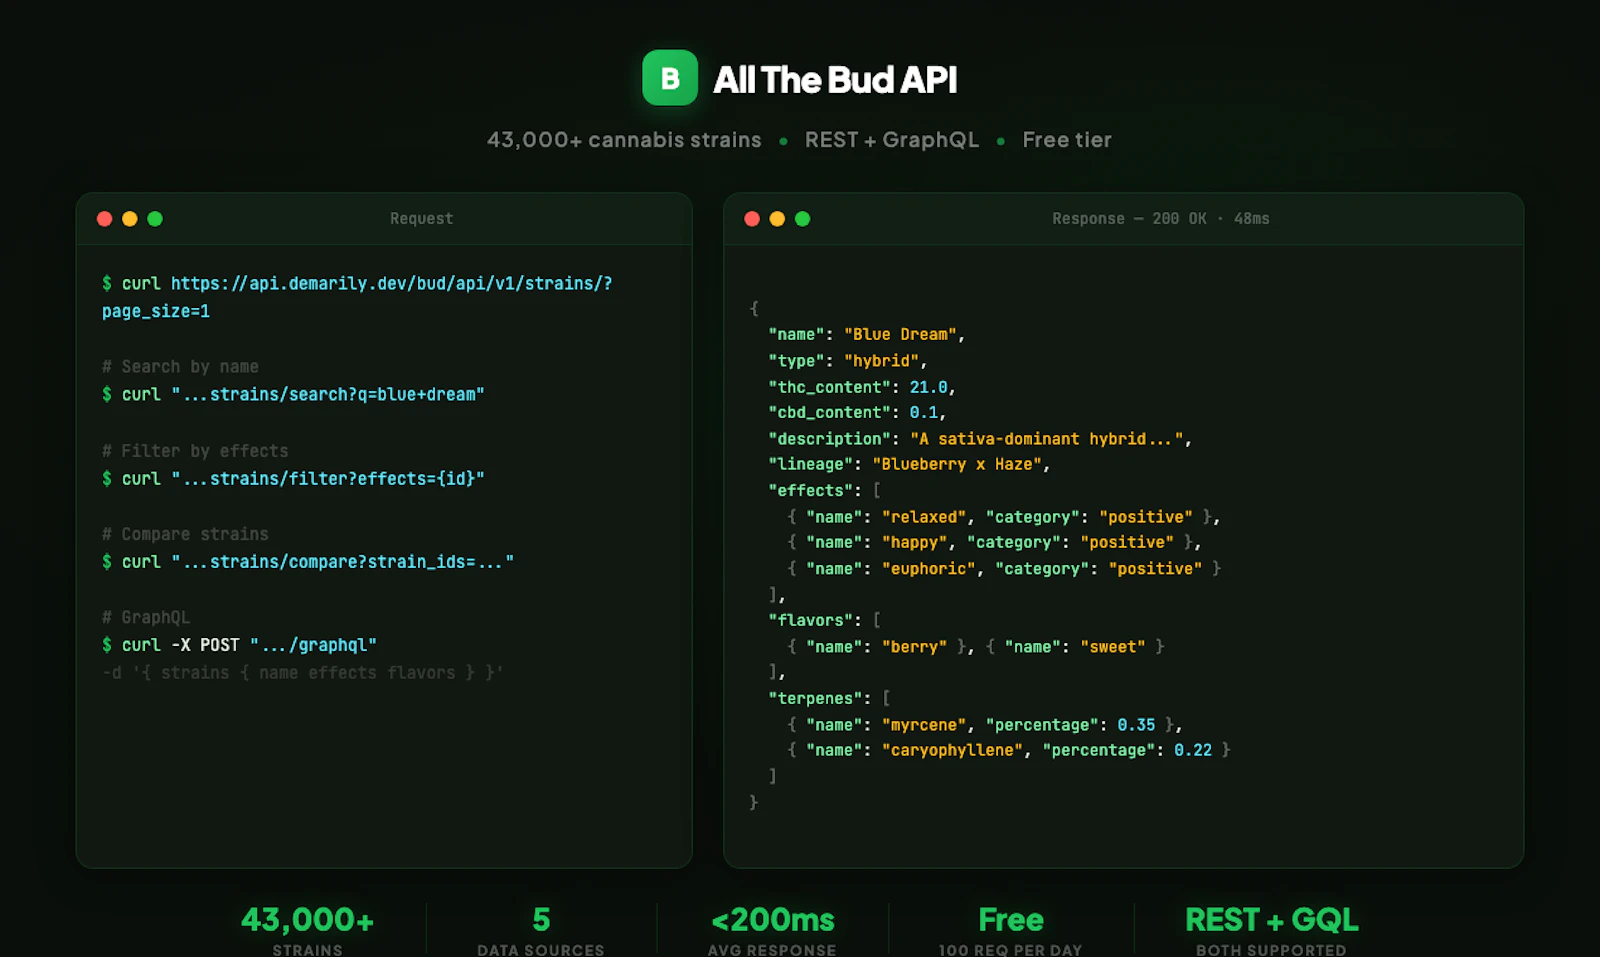Click the Request window title
Viewport: 1600px width, 957px height.
[x=421, y=219]
